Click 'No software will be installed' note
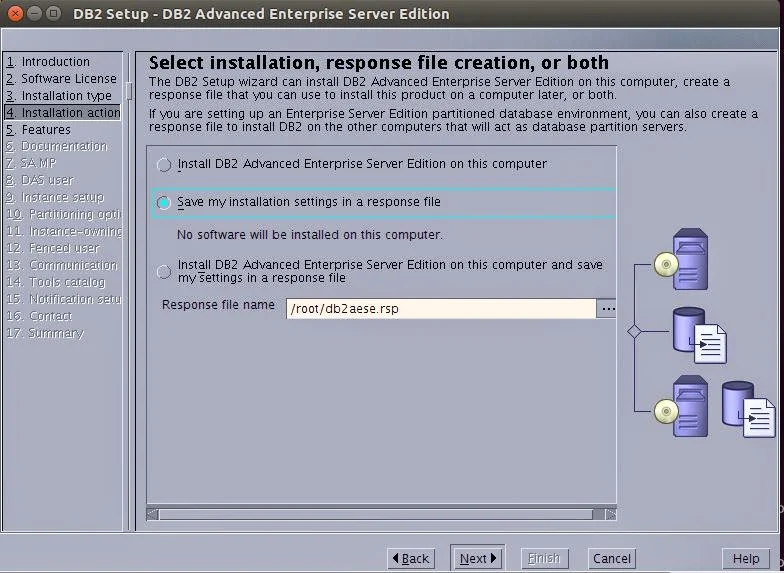Image resolution: width=784 pixels, height=573 pixels. (x=310, y=234)
